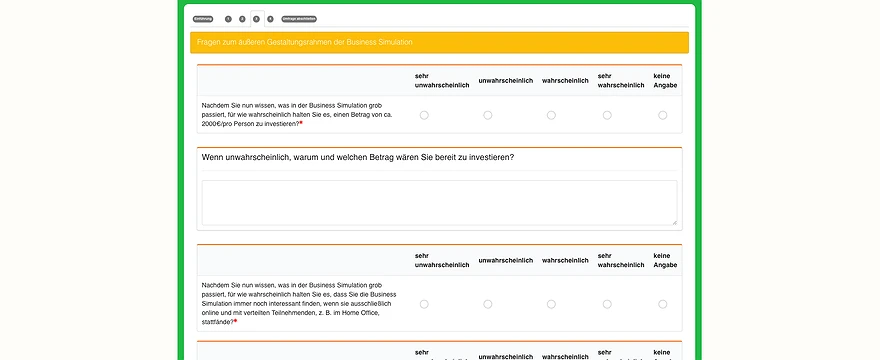Select 'unwahrscheinlich' for the 2000€ investment question
The image size is (880, 360).
[488, 115]
